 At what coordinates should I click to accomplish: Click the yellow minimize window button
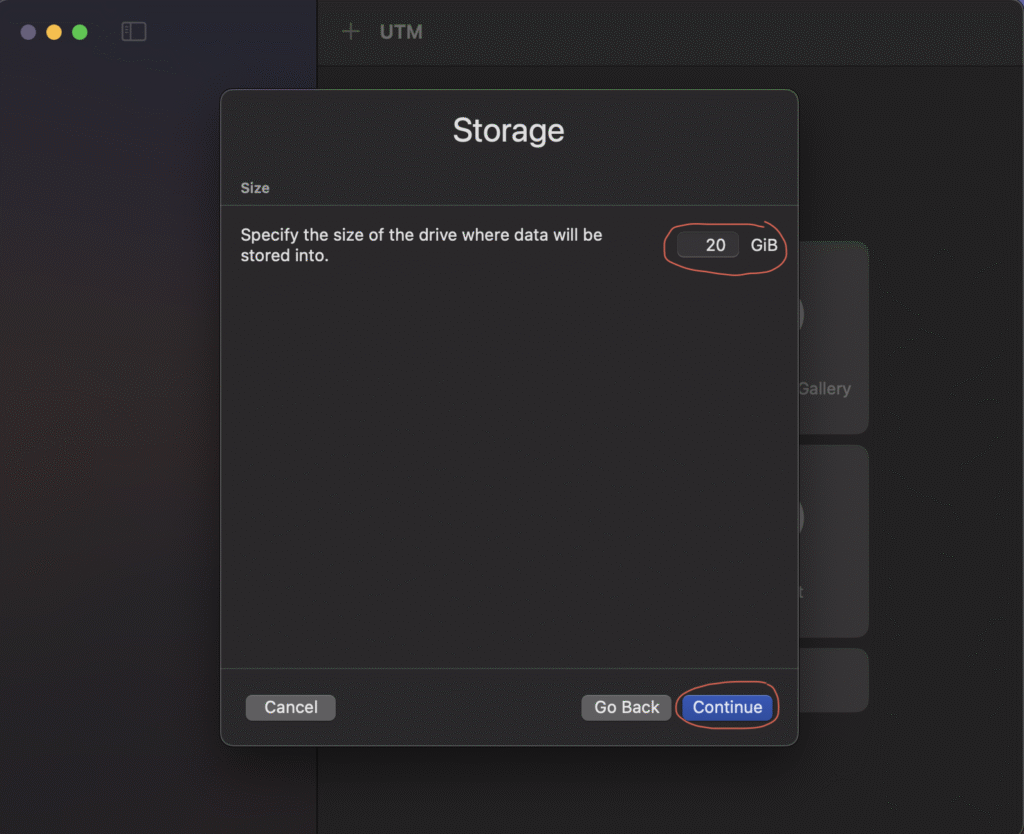click(54, 32)
